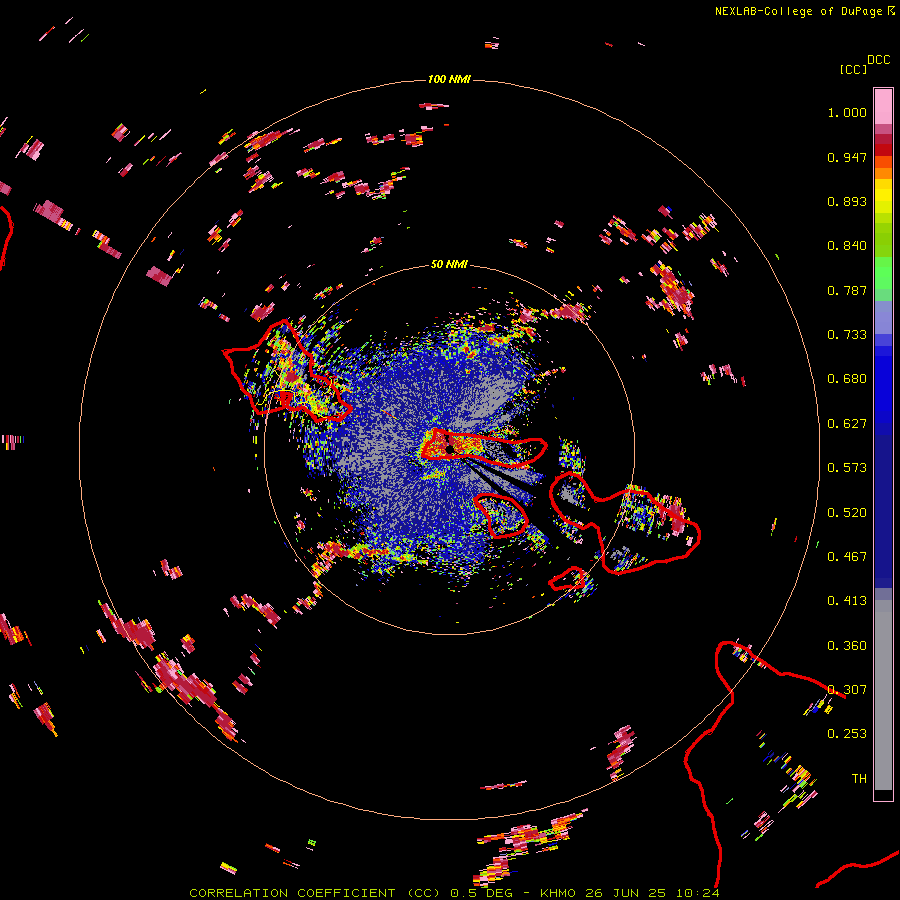Click the 50 NMI range ring label
Viewport: 900px width, 900px height.
pyautogui.click(x=449, y=264)
